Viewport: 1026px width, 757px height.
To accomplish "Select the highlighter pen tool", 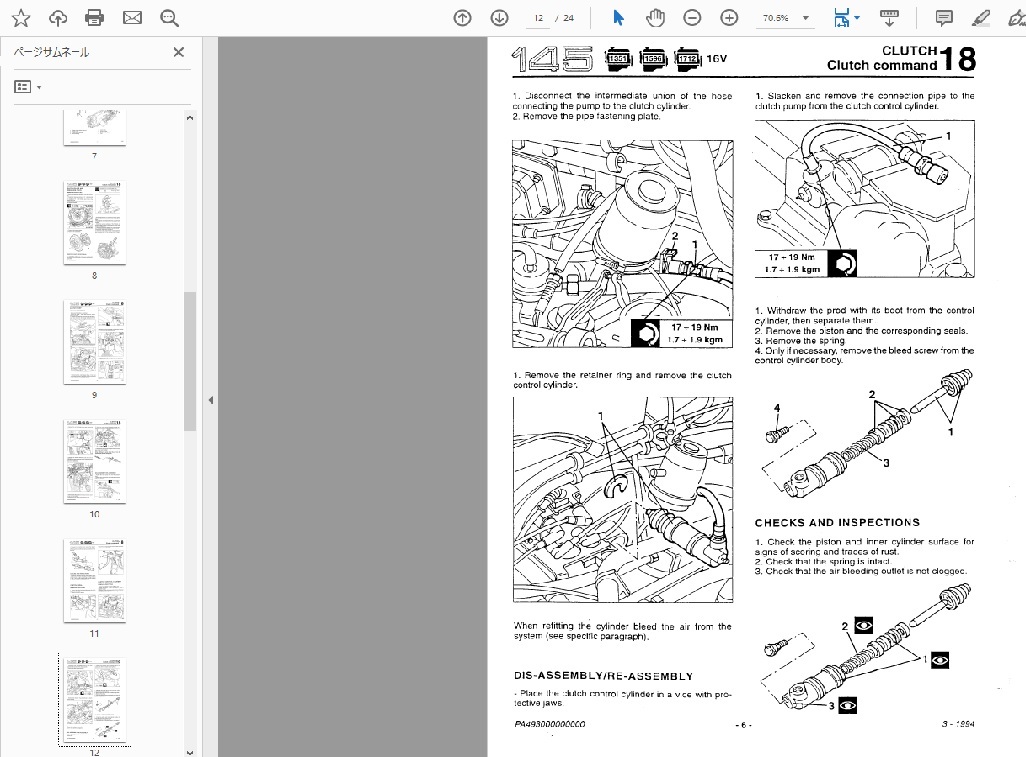I will coord(980,18).
